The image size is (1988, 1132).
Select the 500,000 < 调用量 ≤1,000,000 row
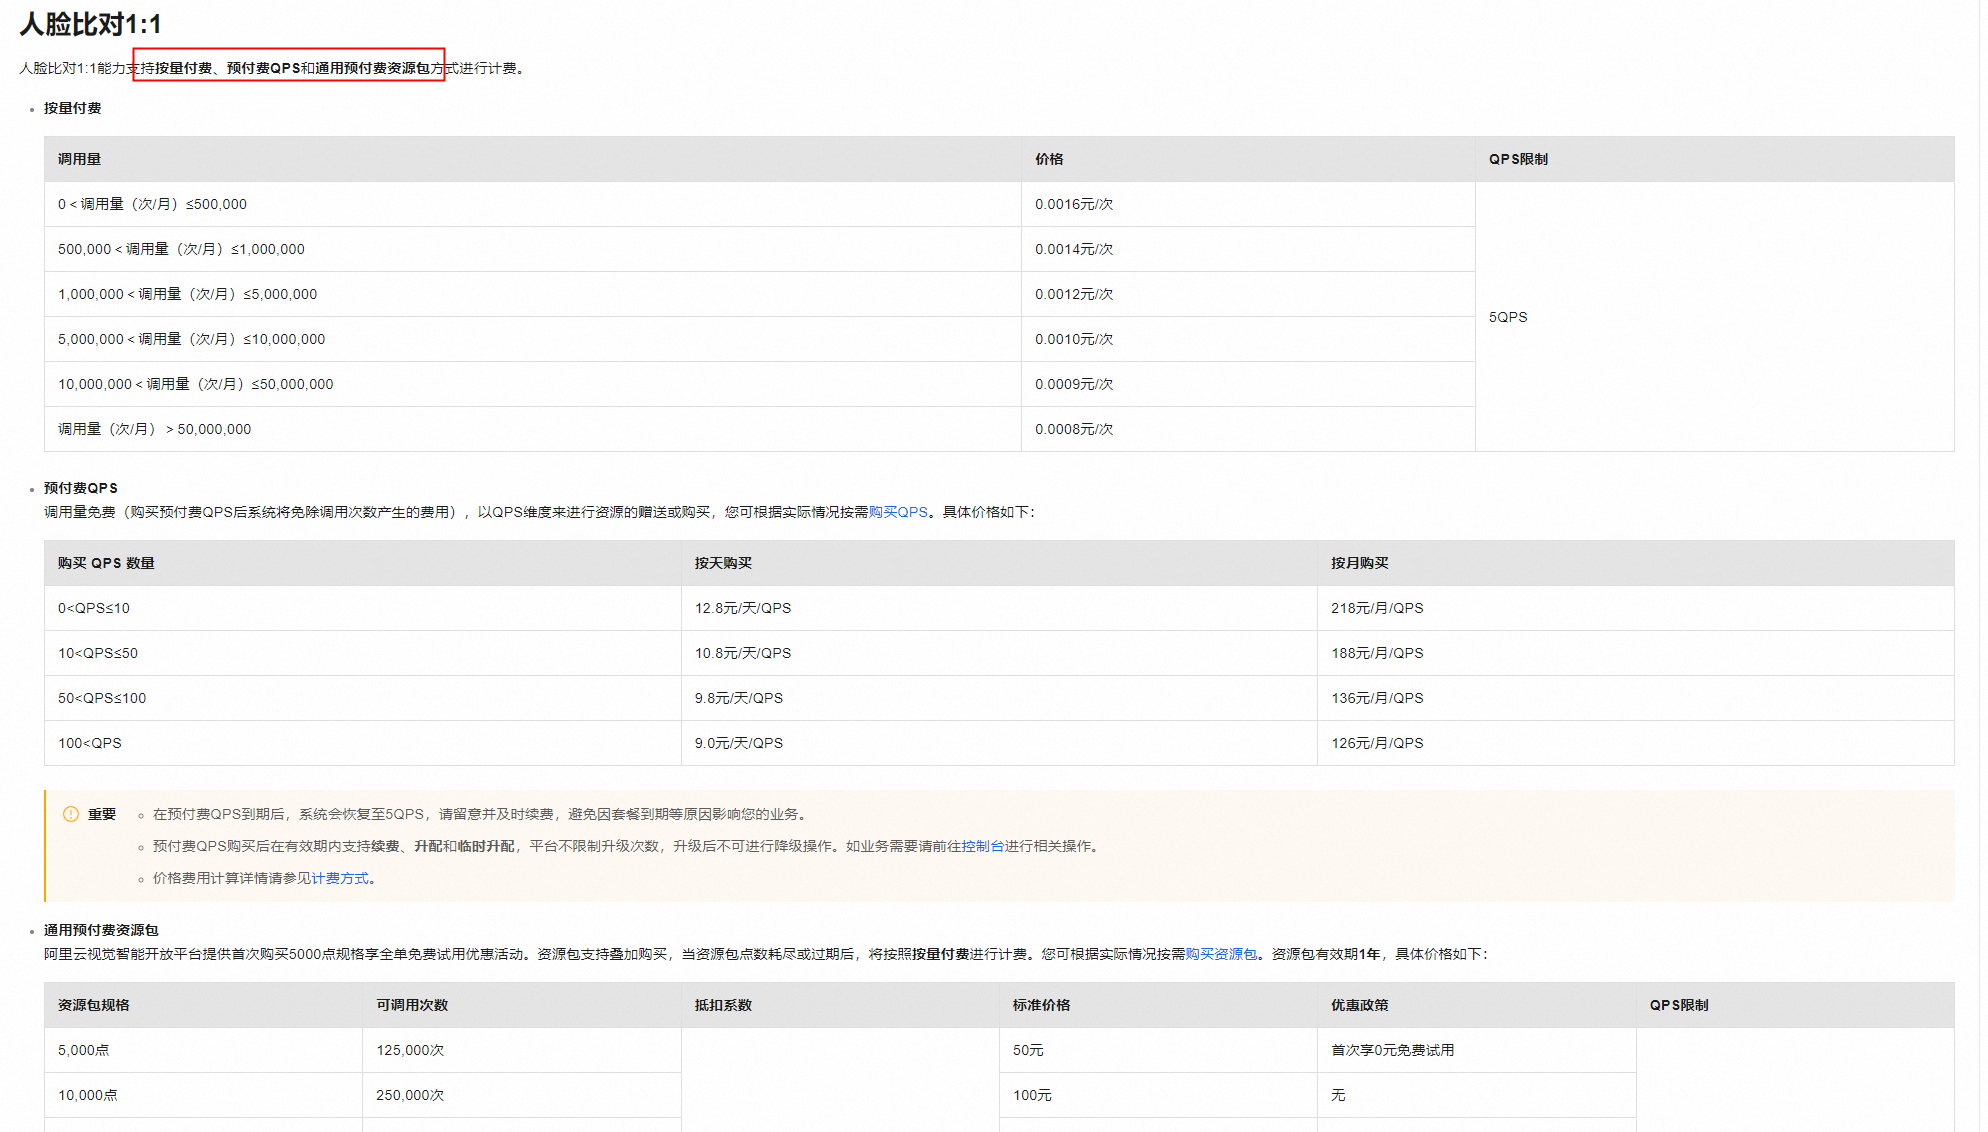533,249
